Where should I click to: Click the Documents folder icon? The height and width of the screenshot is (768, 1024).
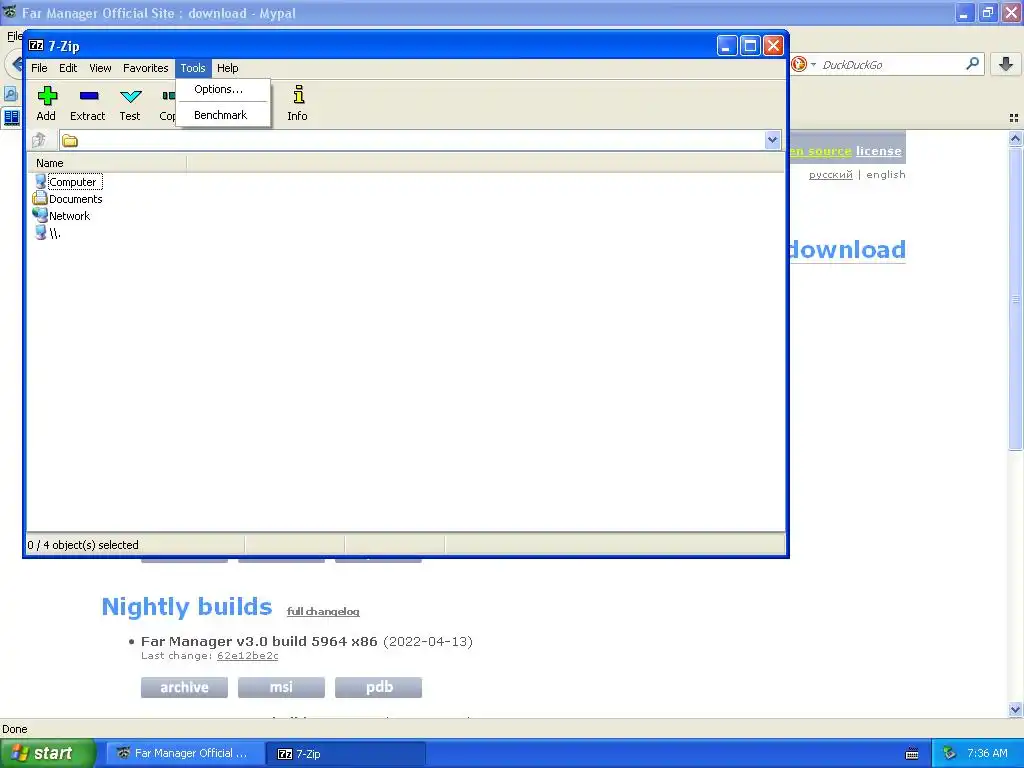click(40, 198)
